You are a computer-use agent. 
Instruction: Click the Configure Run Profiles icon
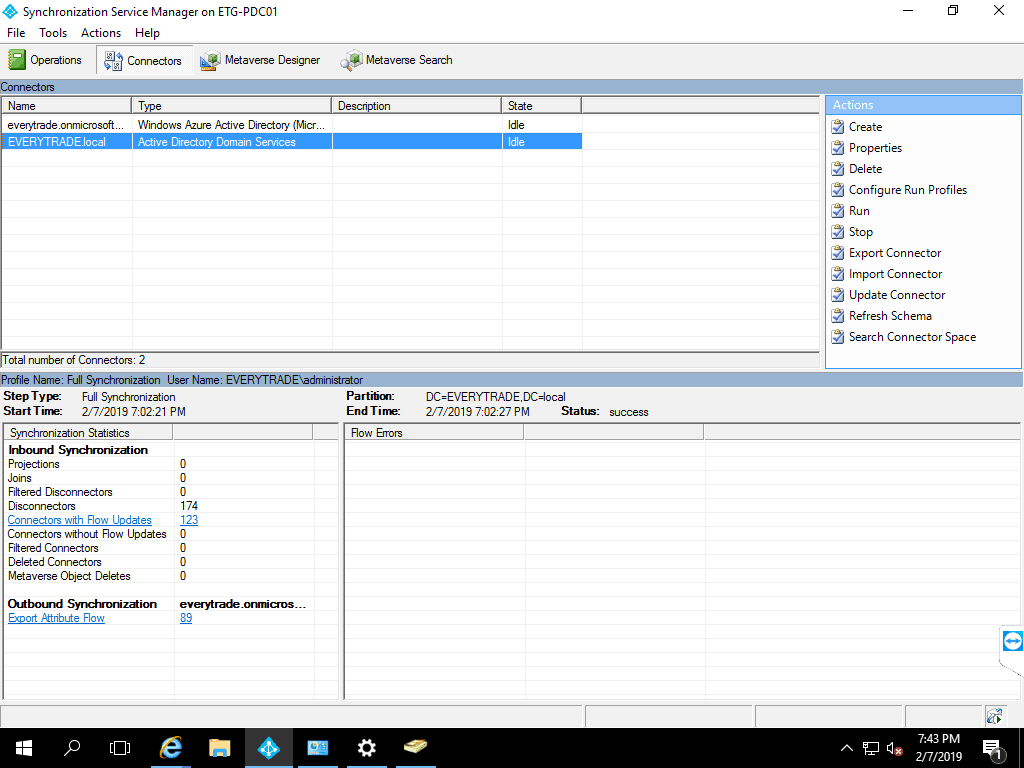[x=838, y=190]
